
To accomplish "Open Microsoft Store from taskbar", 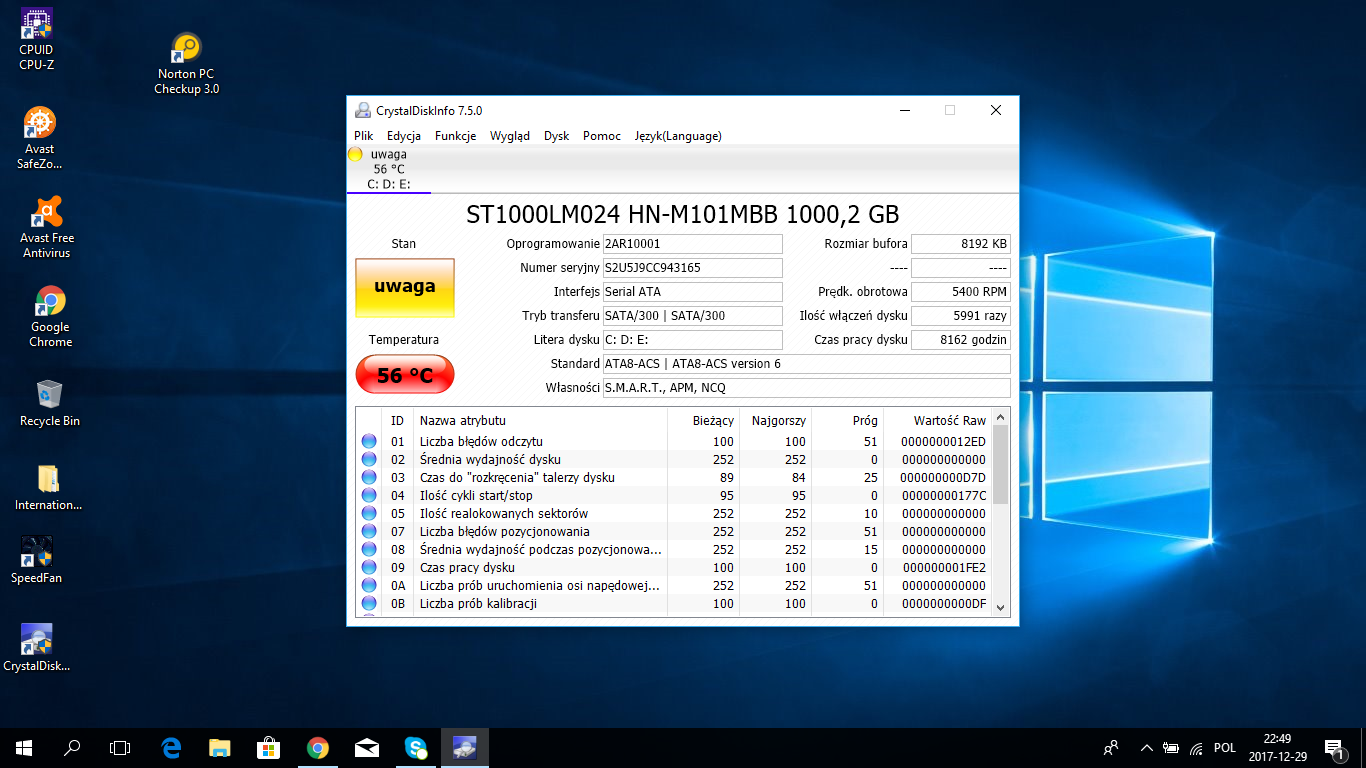I will coord(269,747).
